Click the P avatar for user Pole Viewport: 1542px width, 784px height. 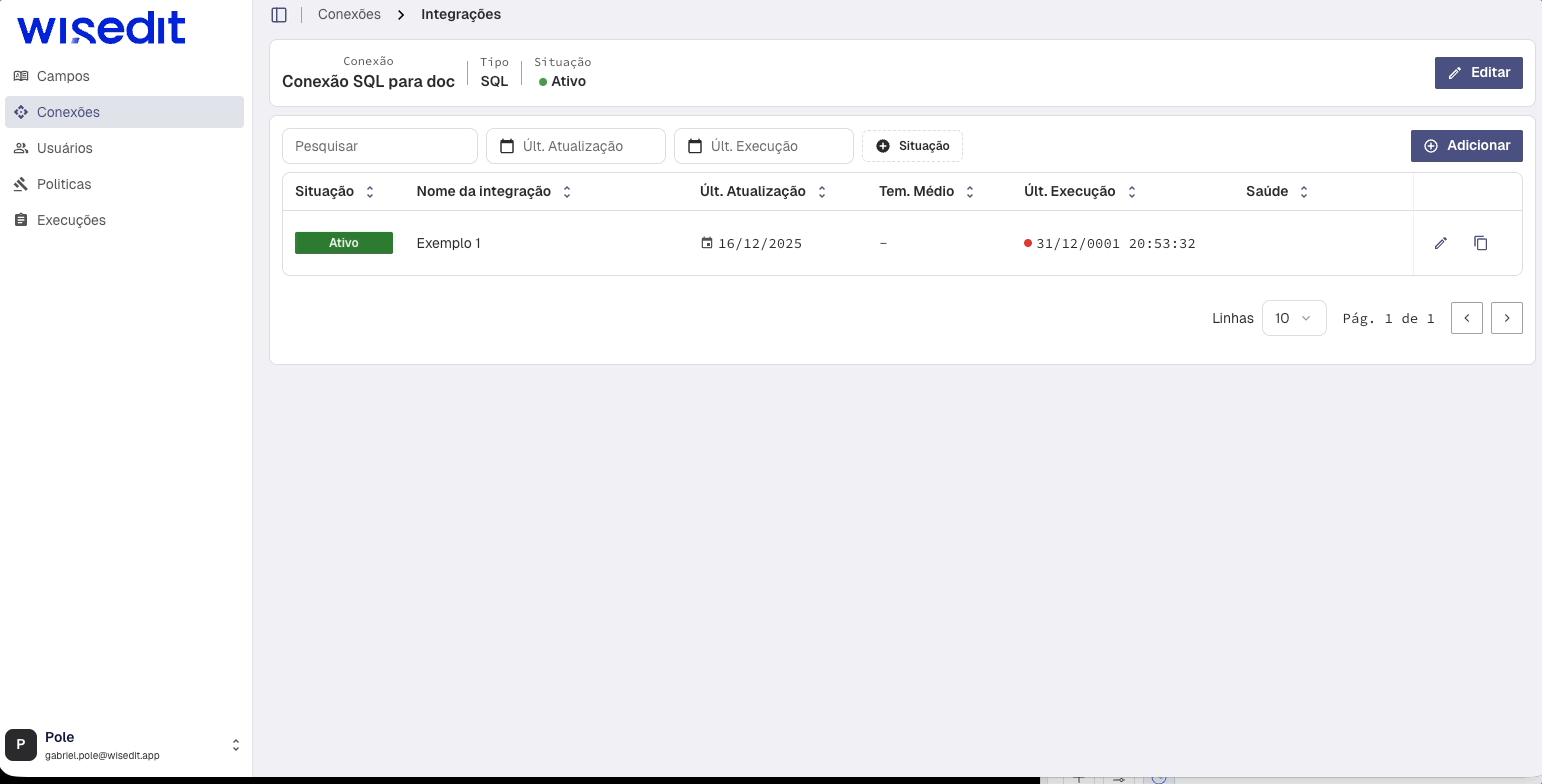pyautogui.click(x=21, y=745)
